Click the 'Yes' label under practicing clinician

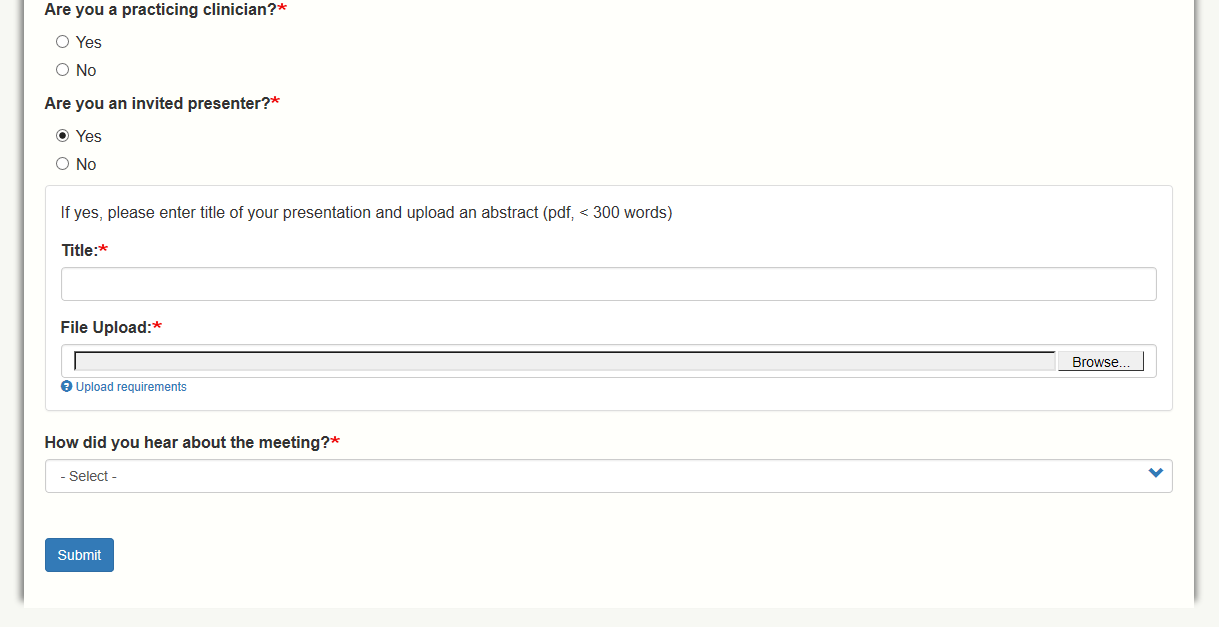[89, 42]
